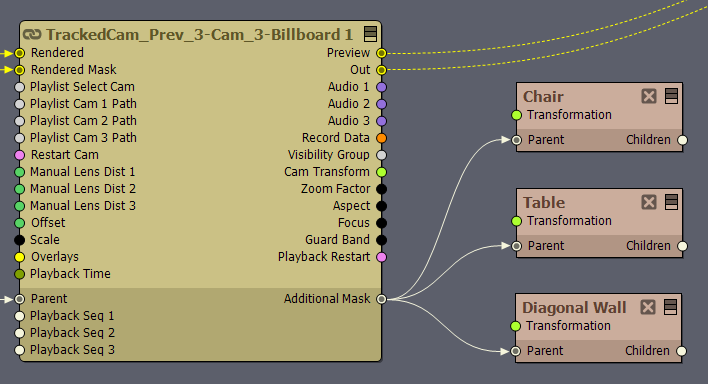Screen dimensions: 708x384
Task: Select the purple Audio 1 output pin
Action: click(382, 87)
